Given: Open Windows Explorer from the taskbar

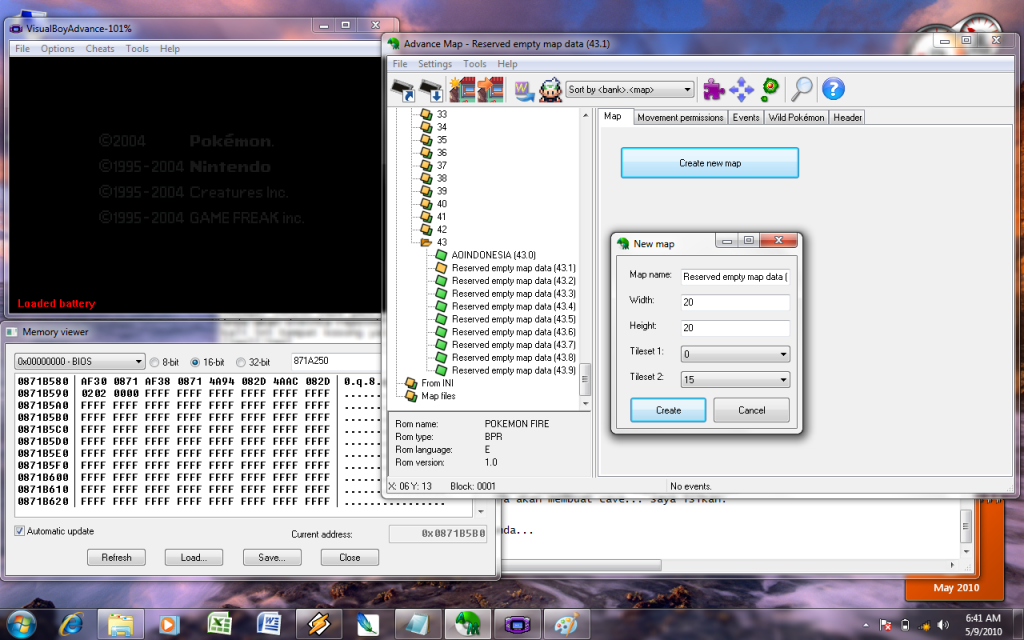Looking at the screenshot, I should [x=120, y=625].
